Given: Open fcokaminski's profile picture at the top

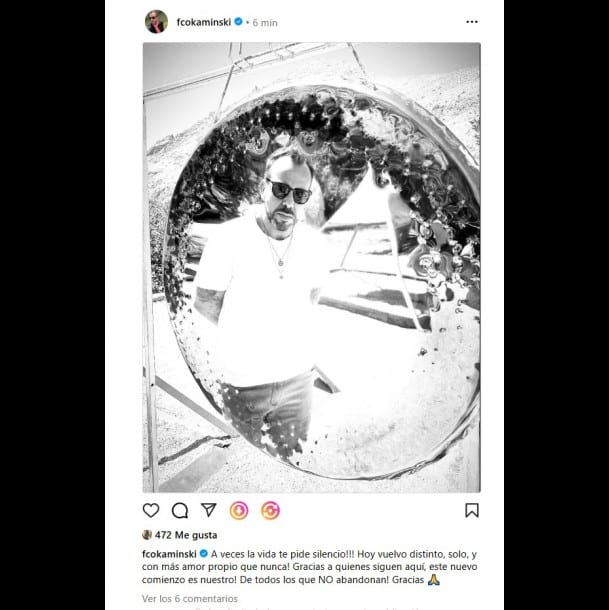Looking at the screenshot, I should 156,22.
